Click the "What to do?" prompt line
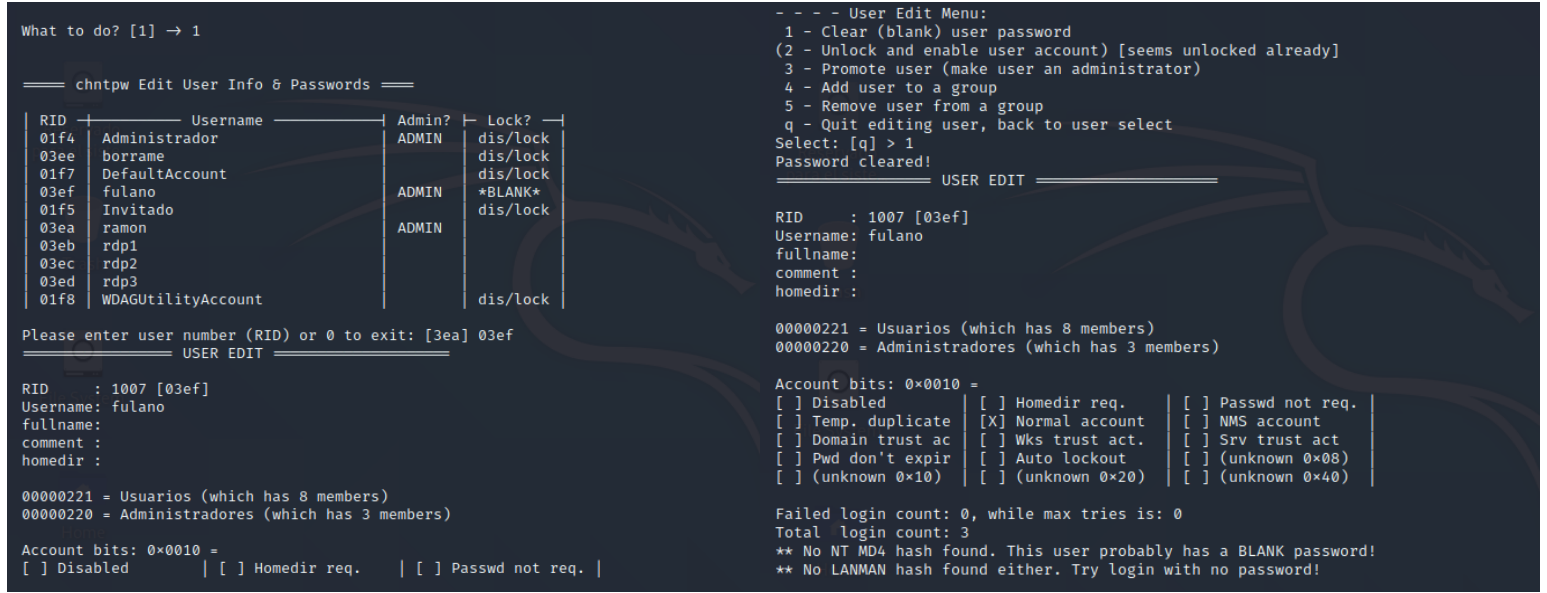The height and width of the screenshot is (593, 1547). 110,31
